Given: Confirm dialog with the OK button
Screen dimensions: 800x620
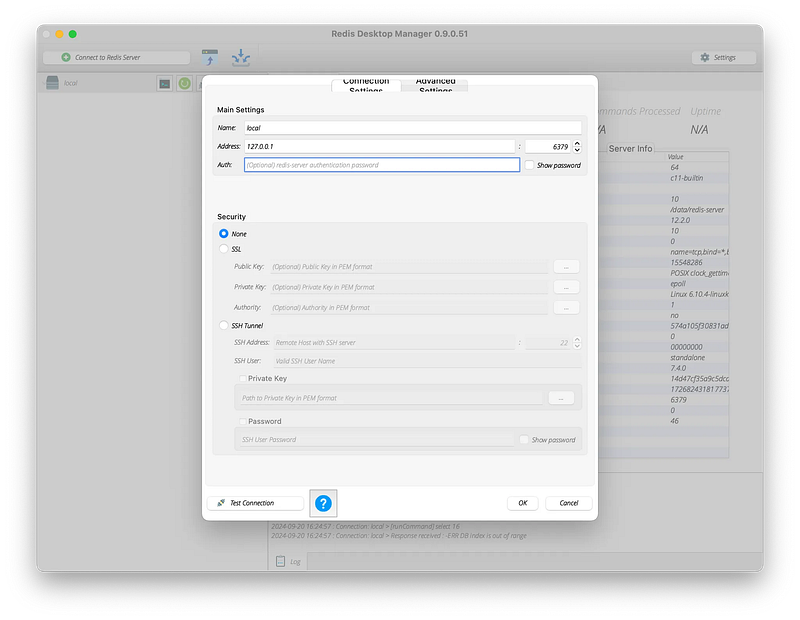Looking at the screenshot, I should click(x=523, y=503).
